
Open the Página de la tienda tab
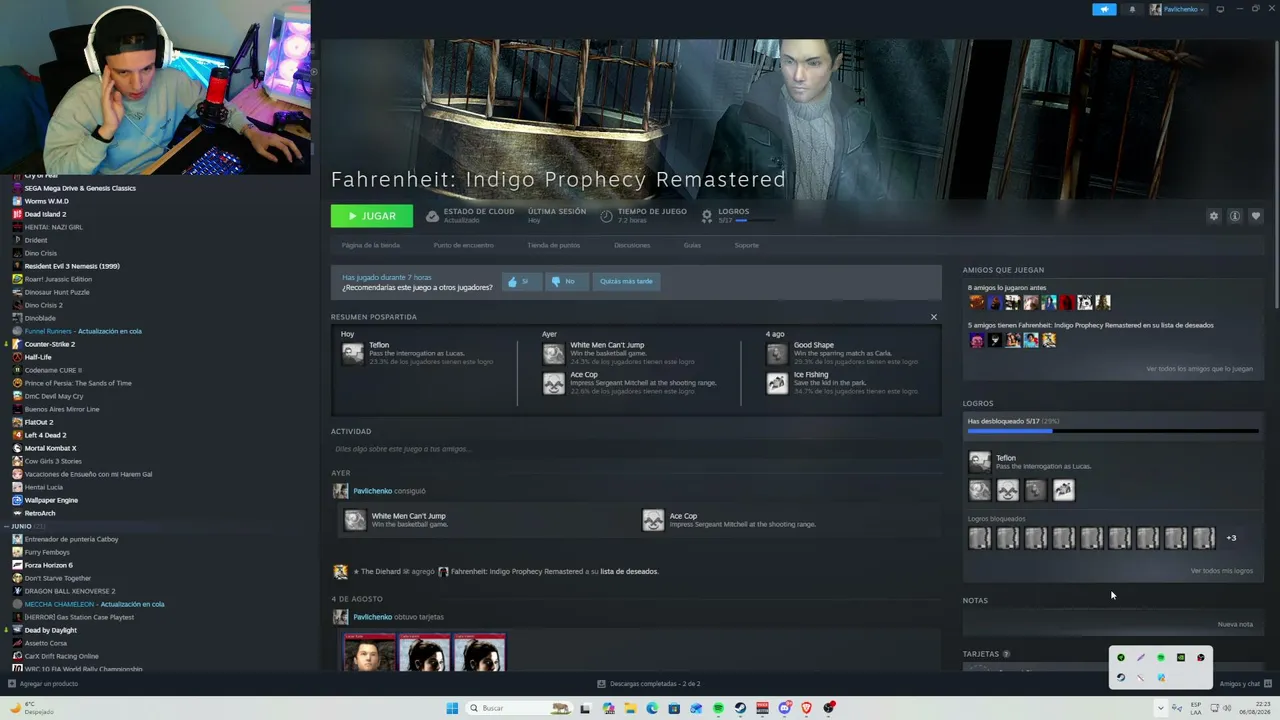371,245
